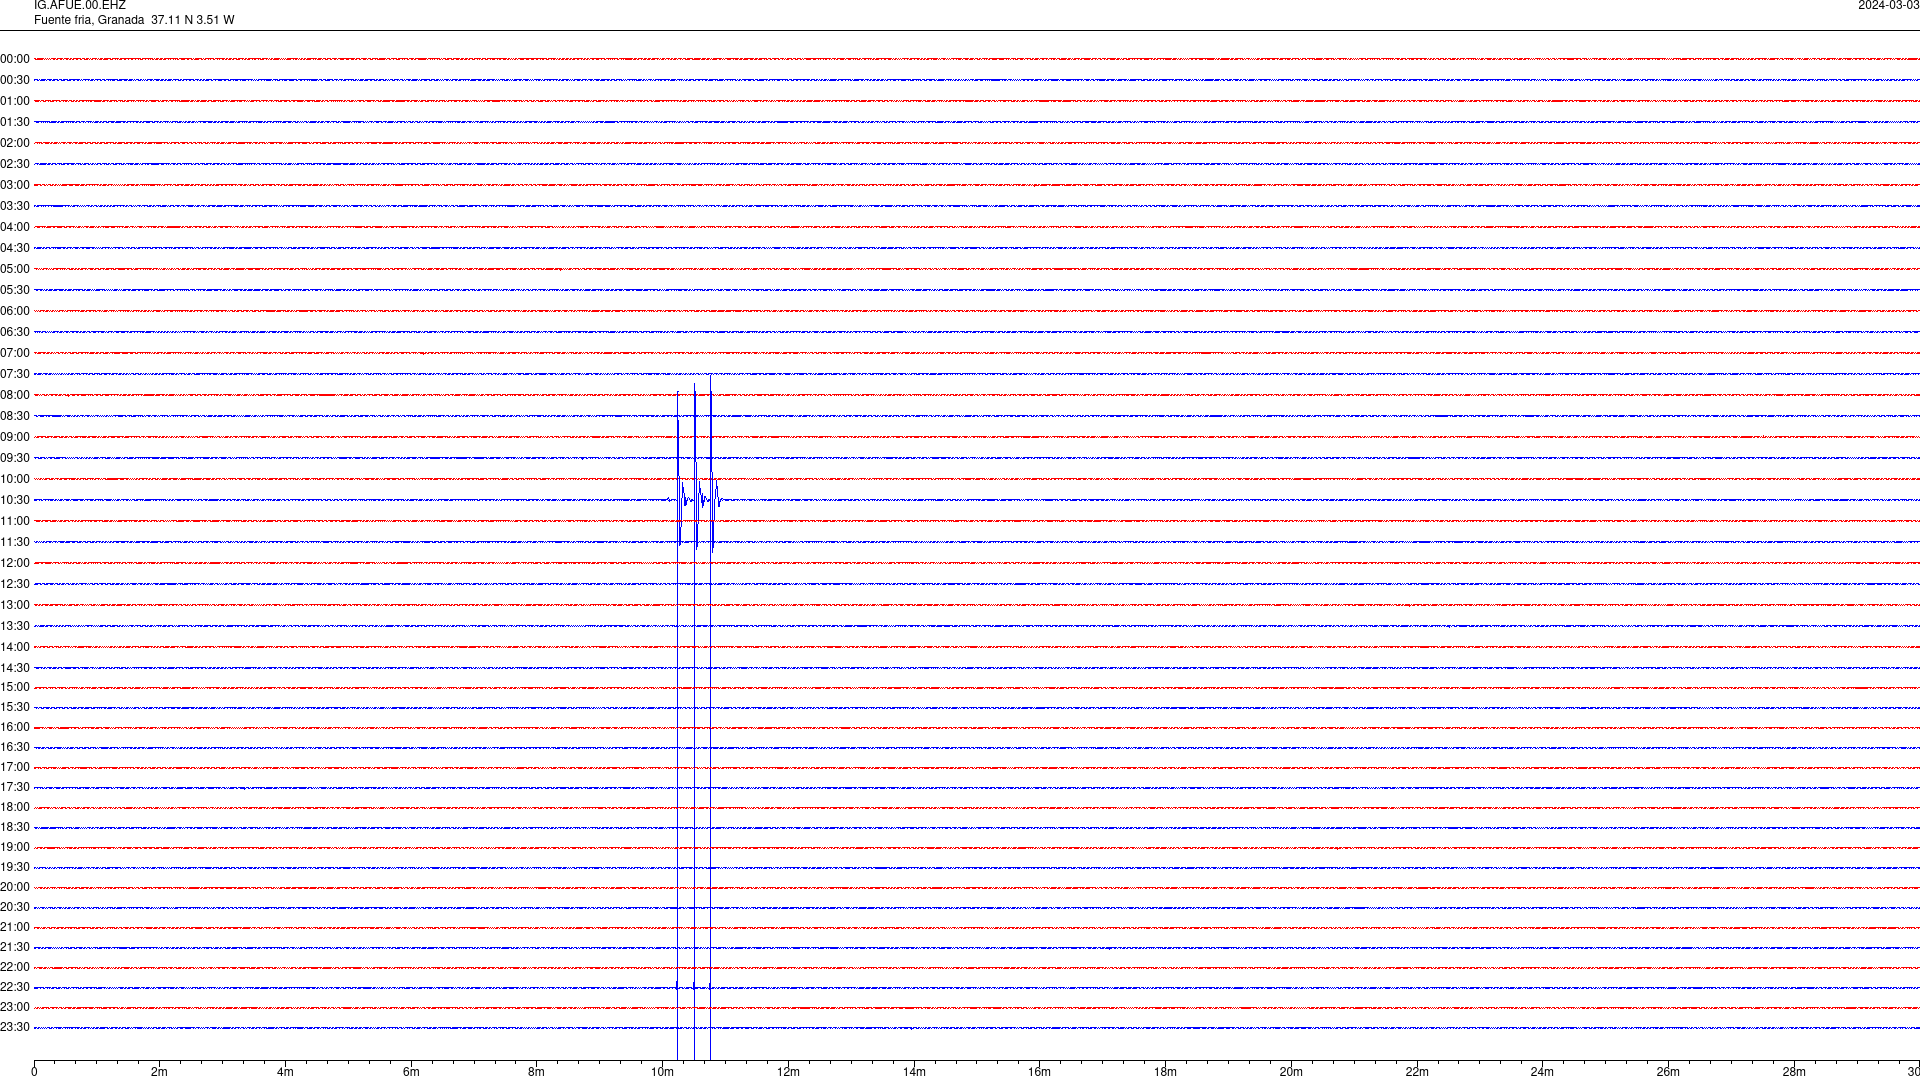Image resolution: width=1920 pixels, height=1080 pixels.
Task: Select the 13:00 time row label
Action: [15, 605]
